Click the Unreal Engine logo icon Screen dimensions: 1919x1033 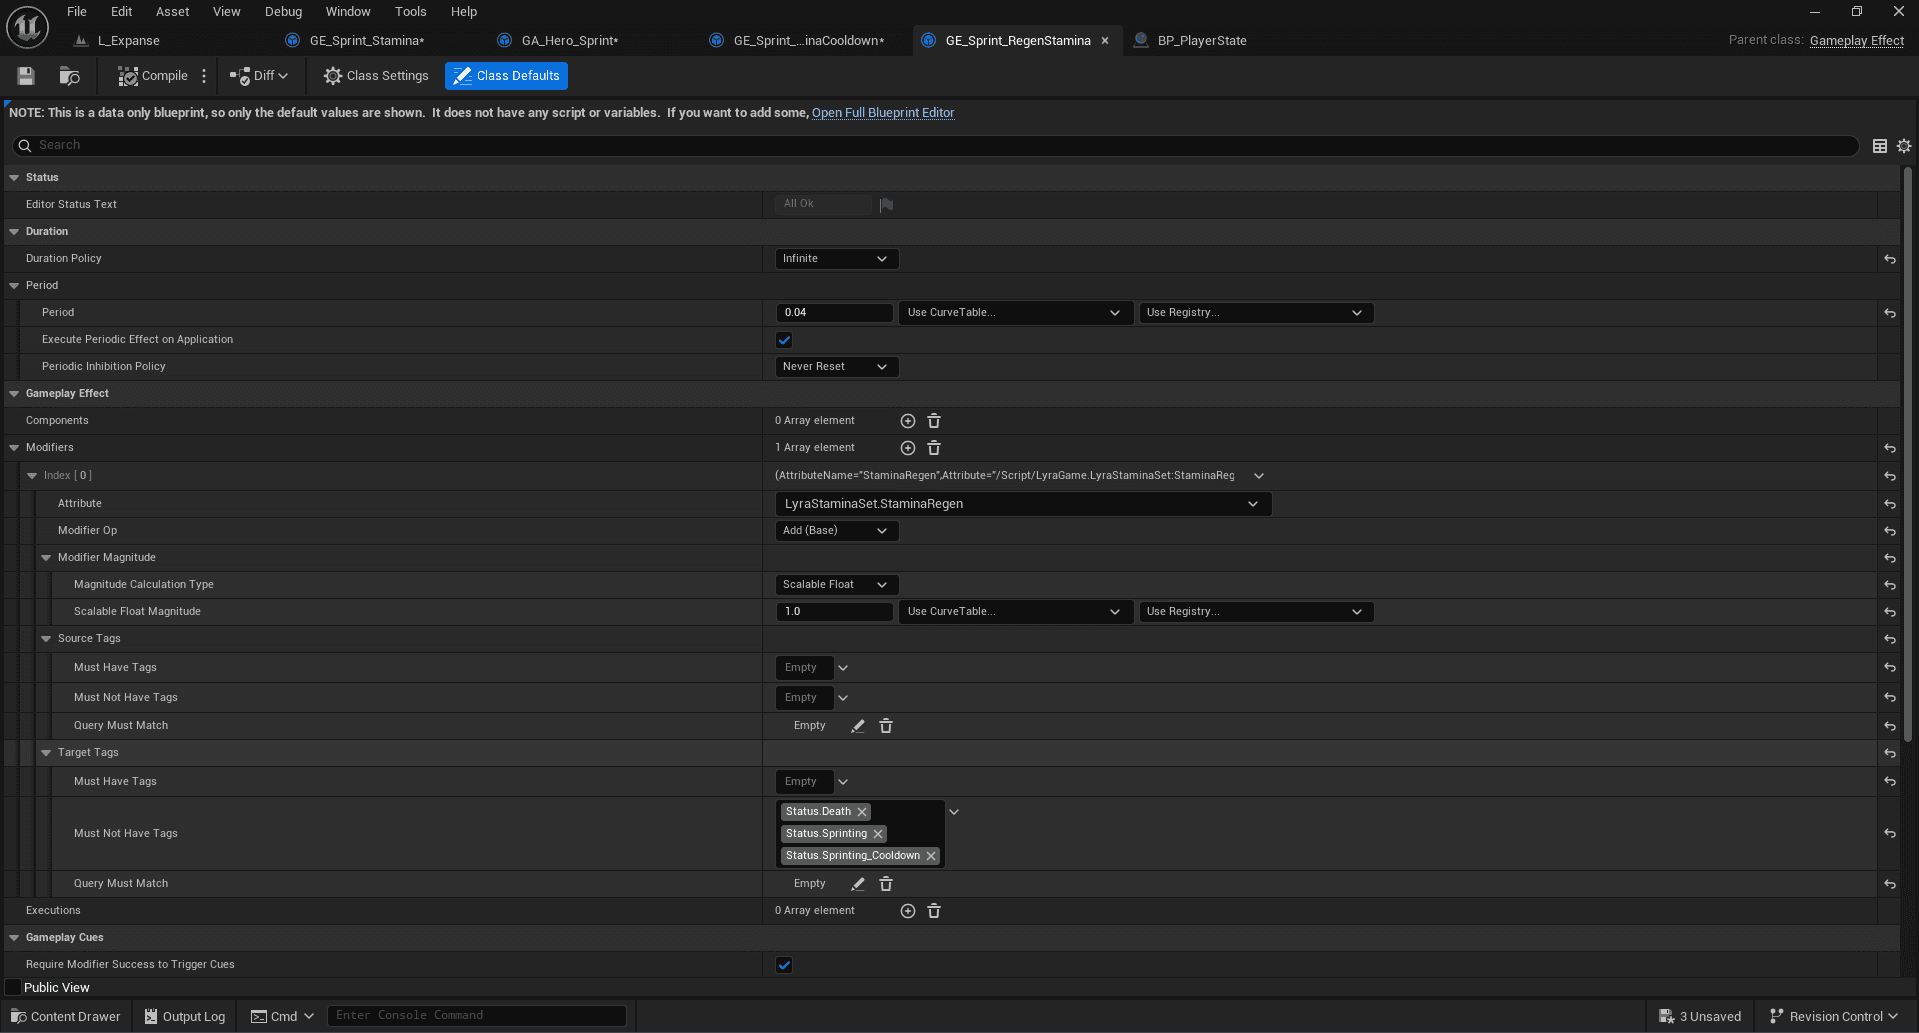pyautogui.click(x=27, y=27)
